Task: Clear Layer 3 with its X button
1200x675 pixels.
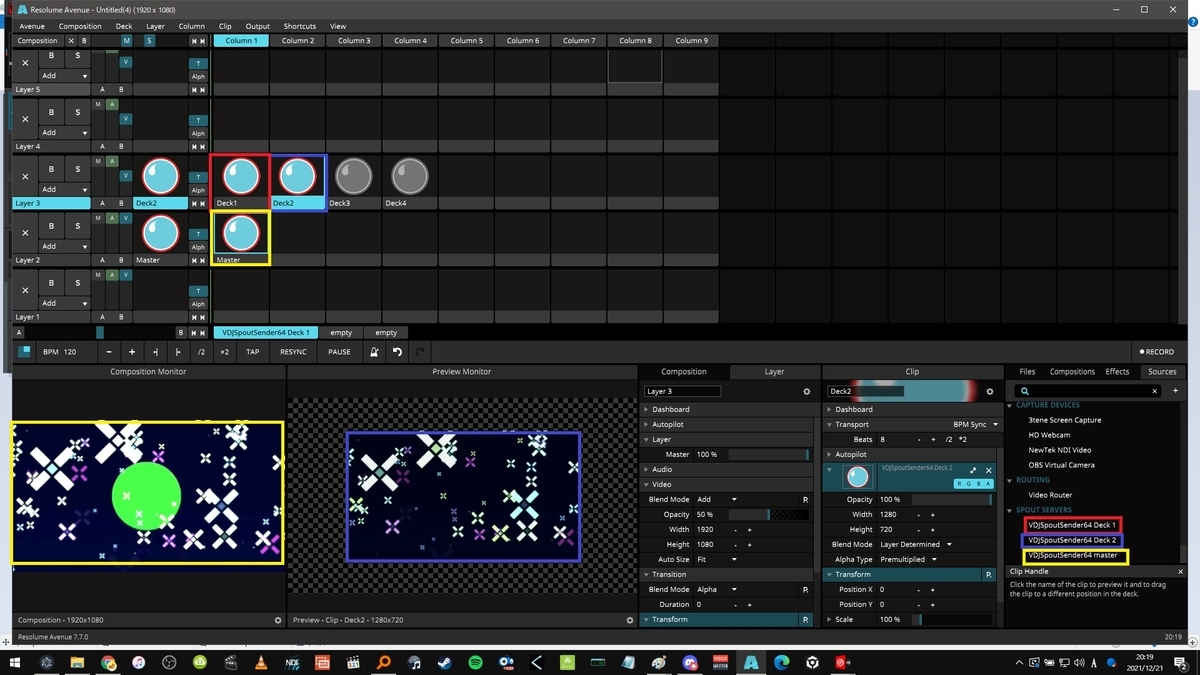Action: [25, 176]
